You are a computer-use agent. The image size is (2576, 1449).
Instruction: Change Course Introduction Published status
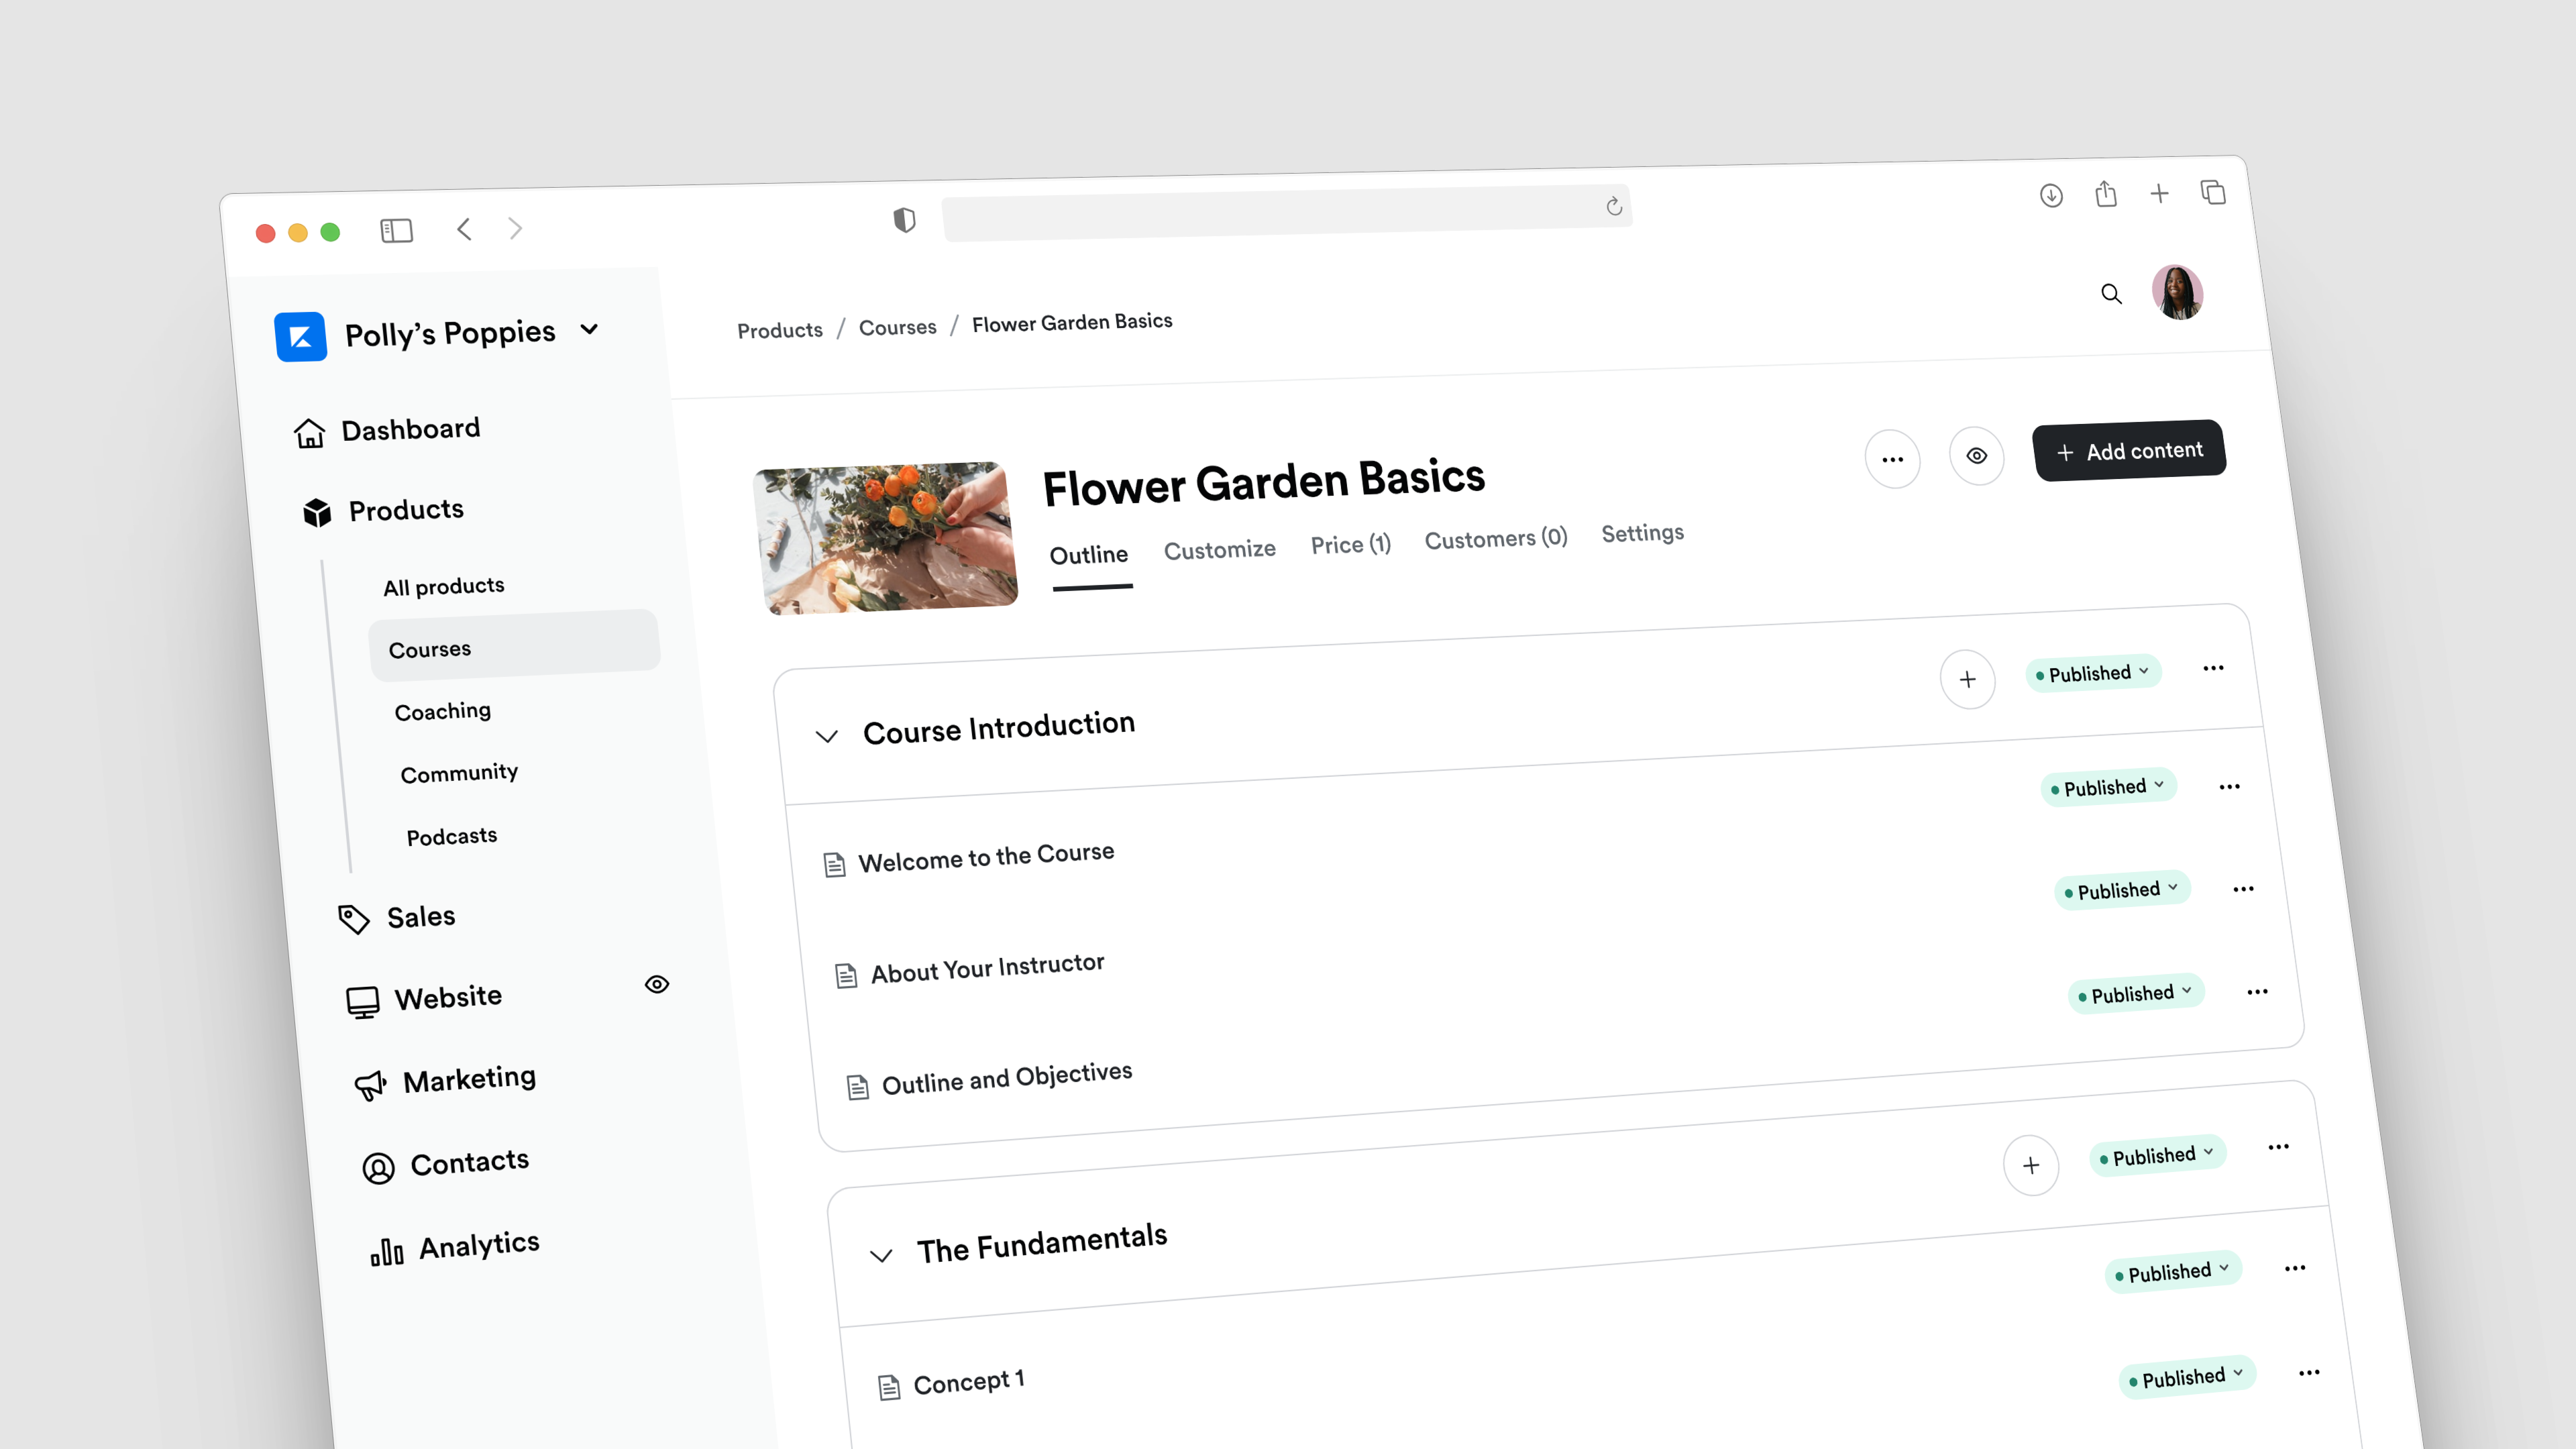point(2093,673)
